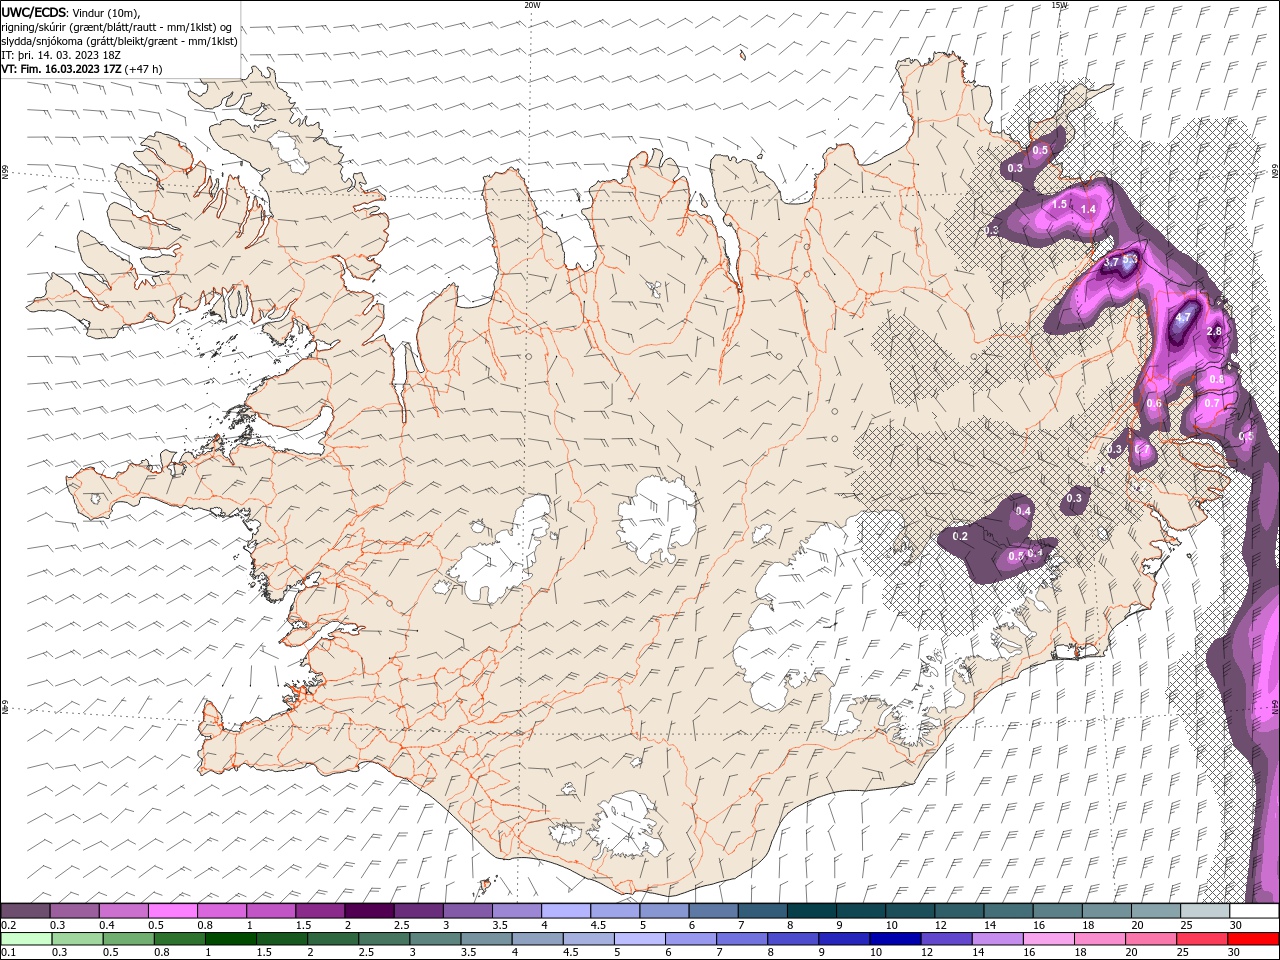The image size is (1280, 960).
Task: Pick the bright pink 0.5–0.8 snow legend swatch
Action: [173, 911]
